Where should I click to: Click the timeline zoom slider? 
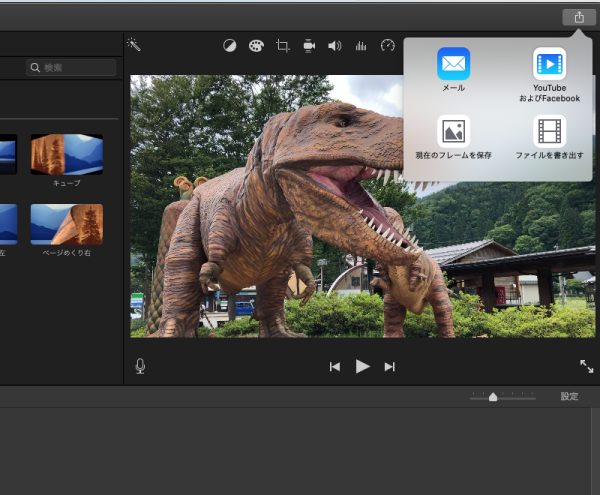[x=493, y=397]
